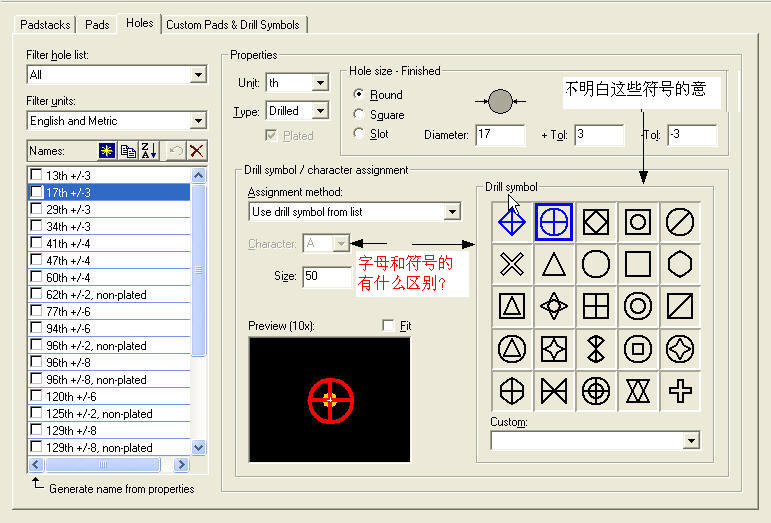
Task: Open the Assignment method dropdown
Action: tap(452, 212)
